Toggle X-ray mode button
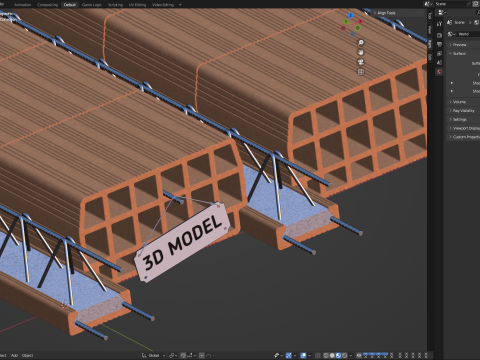Viewport: 480px width, 360px height. click(318, 355)
